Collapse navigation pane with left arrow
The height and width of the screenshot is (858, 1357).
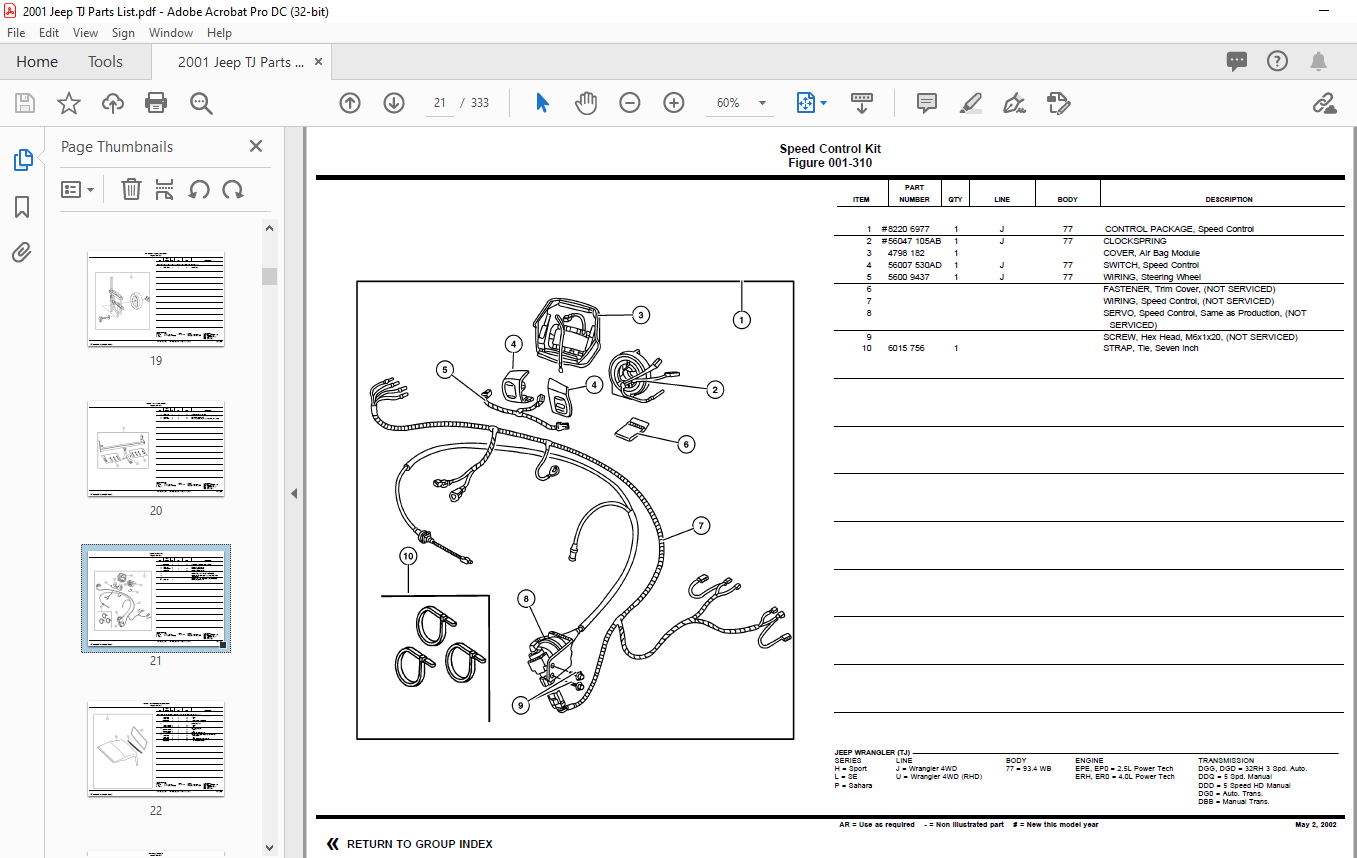coord(294,493)
